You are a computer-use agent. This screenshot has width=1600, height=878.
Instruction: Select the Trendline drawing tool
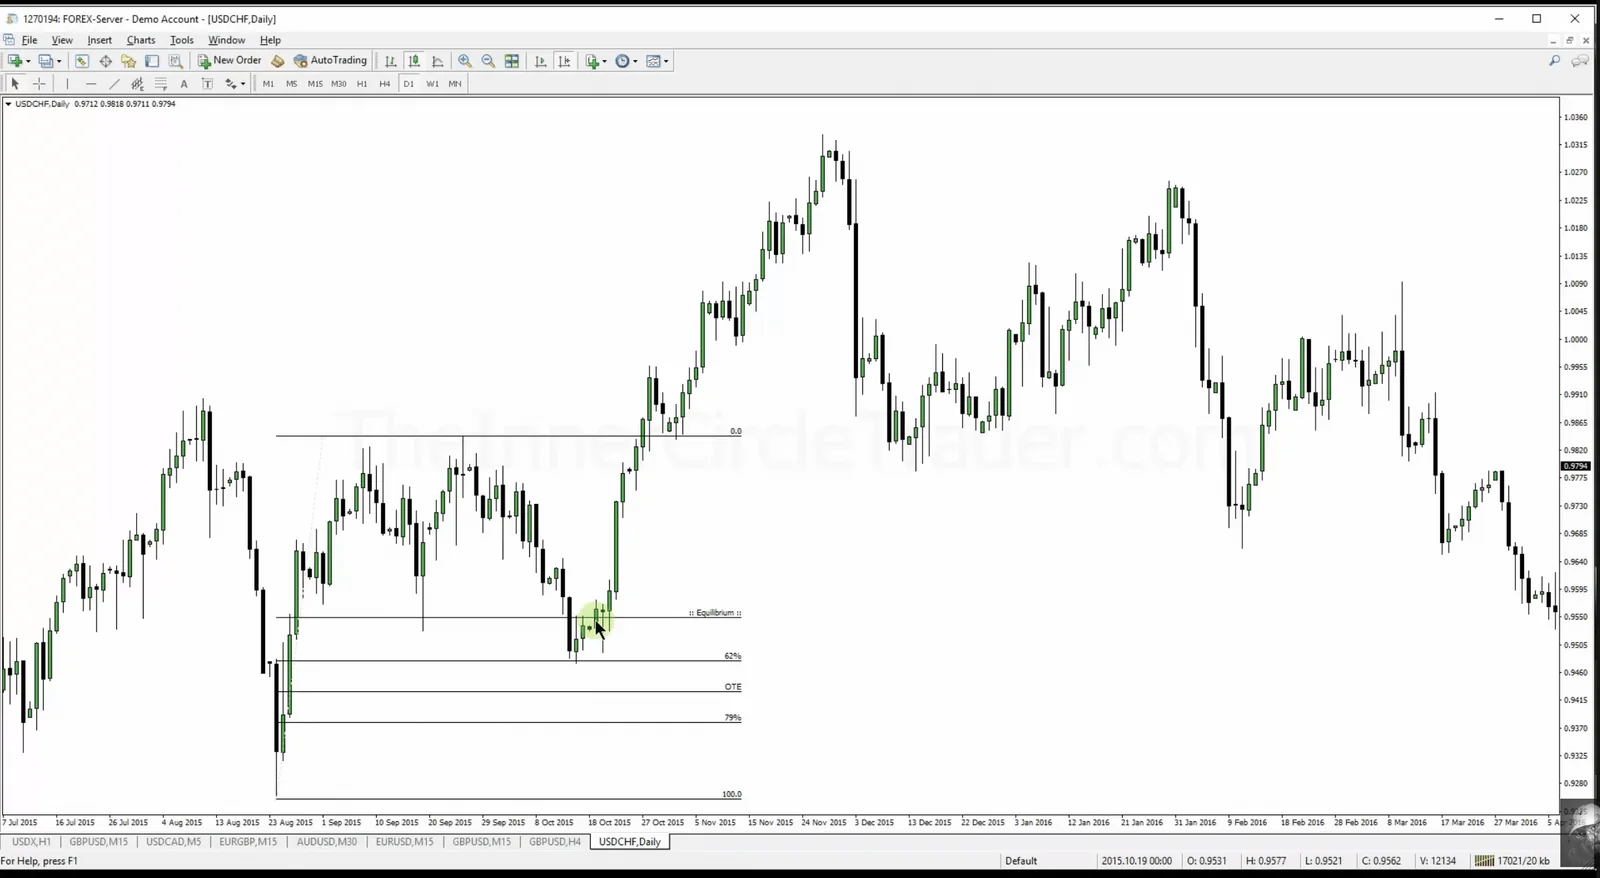point(114,84)
